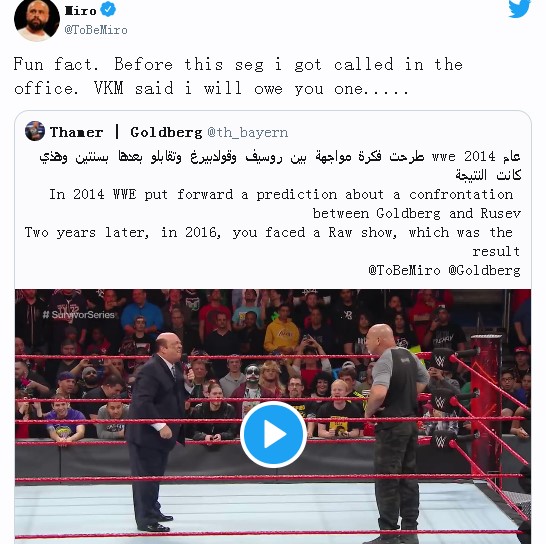546x544 pixels.
Task: Play the embedded video
Action: [273, 434]
